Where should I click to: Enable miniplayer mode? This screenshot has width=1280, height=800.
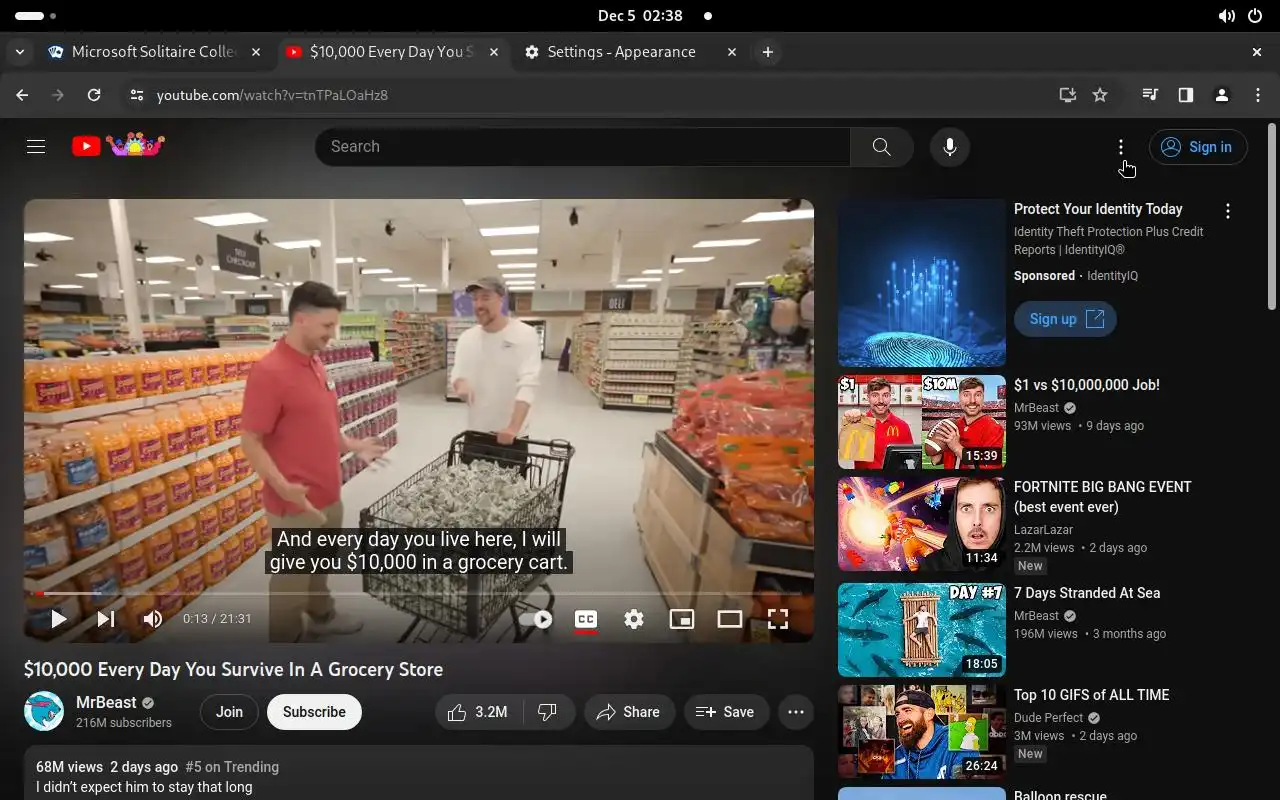point(682,619)
